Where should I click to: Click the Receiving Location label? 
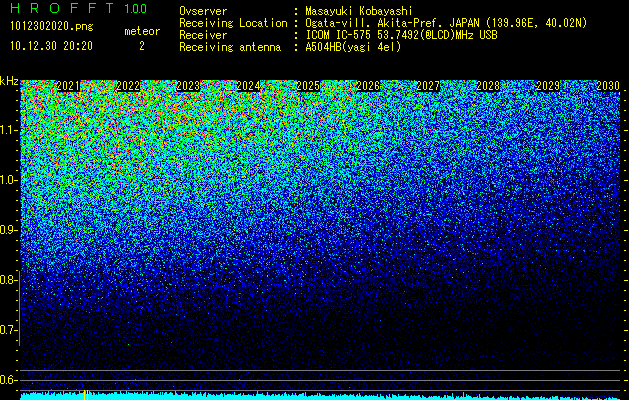tap(233, 23)
